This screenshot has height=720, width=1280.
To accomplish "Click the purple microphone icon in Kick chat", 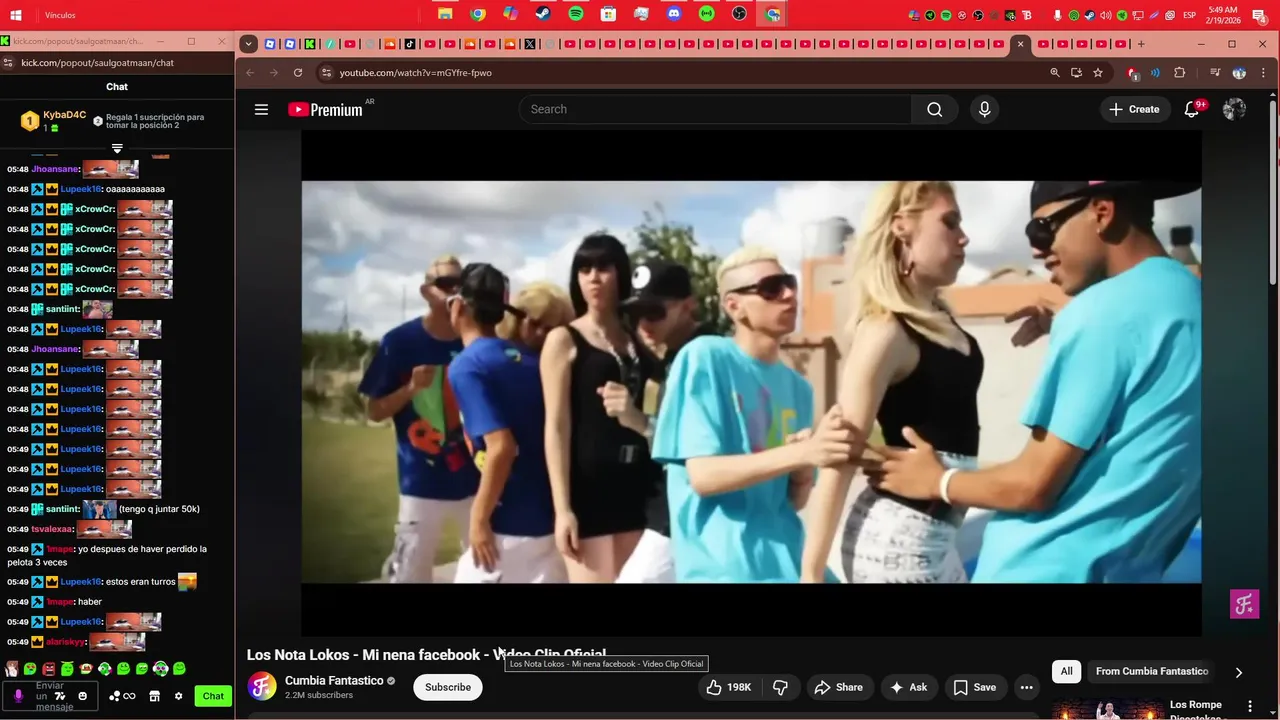I will pyautogui.click(x=18, y=696).
